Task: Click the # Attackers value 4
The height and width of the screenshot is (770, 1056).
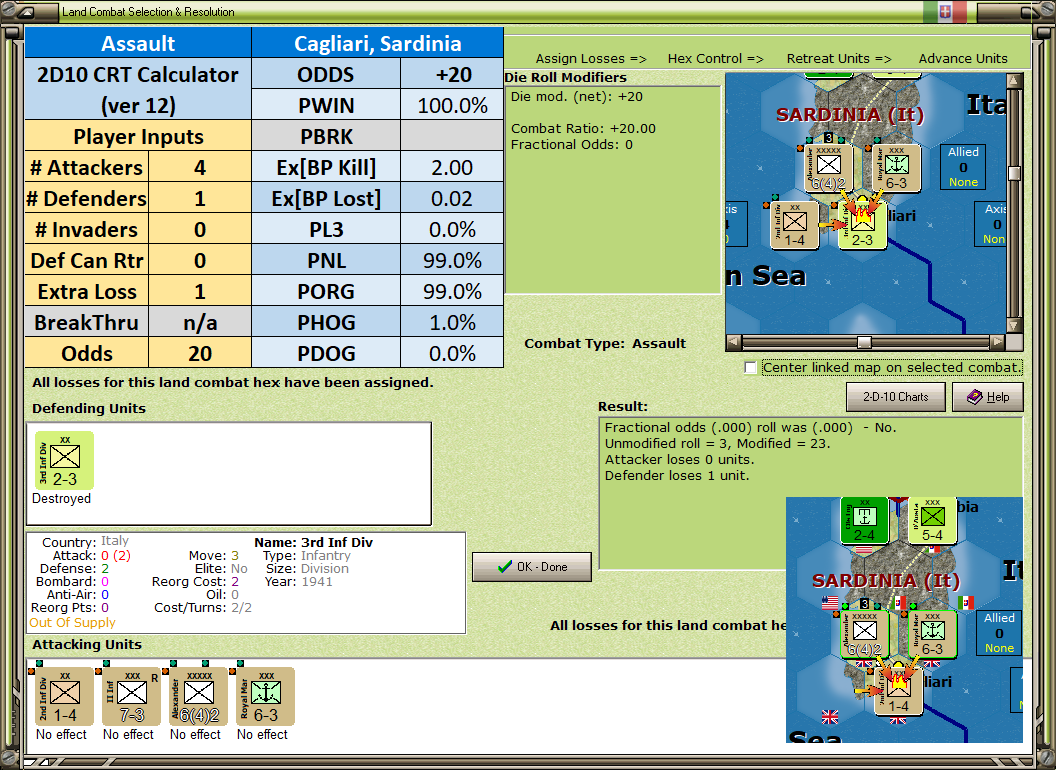Action: click(200, 168)
